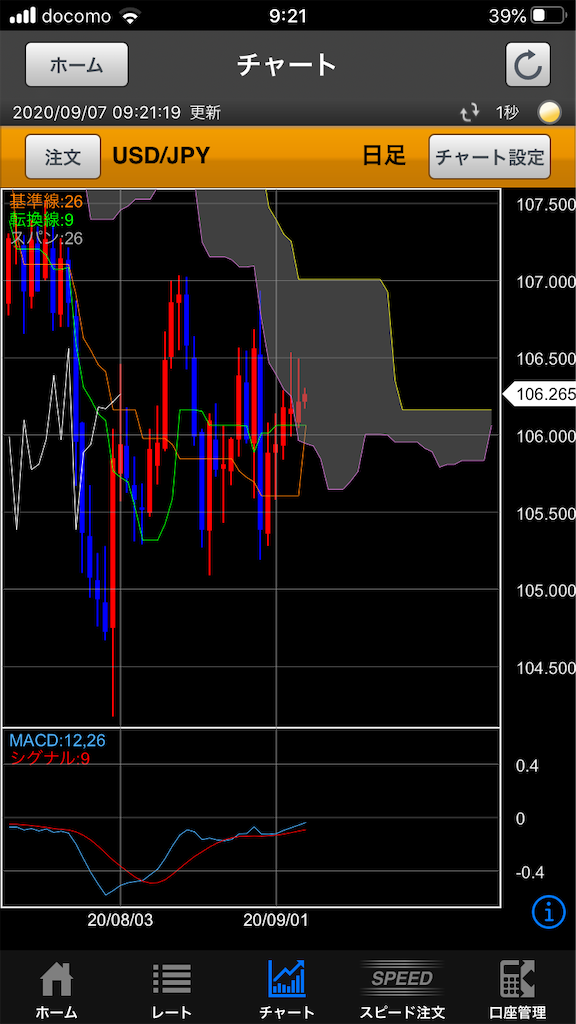
Task: Tap the 106.265 current price marker
Action: (x=539, y=394)
